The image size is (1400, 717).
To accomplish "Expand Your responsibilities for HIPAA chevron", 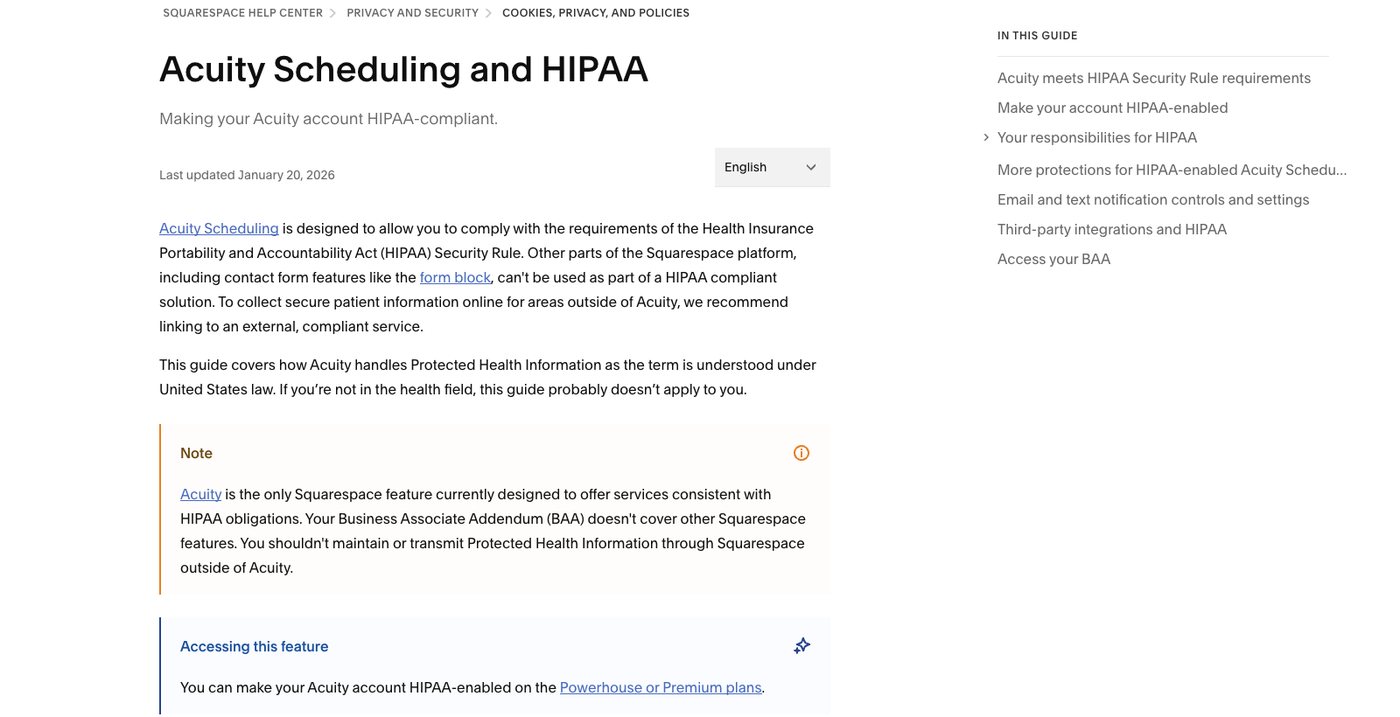I will [986, 138].
